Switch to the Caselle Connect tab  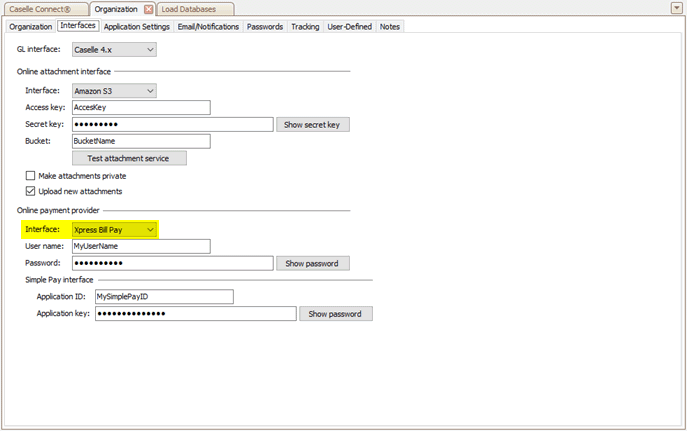[45, 9]
